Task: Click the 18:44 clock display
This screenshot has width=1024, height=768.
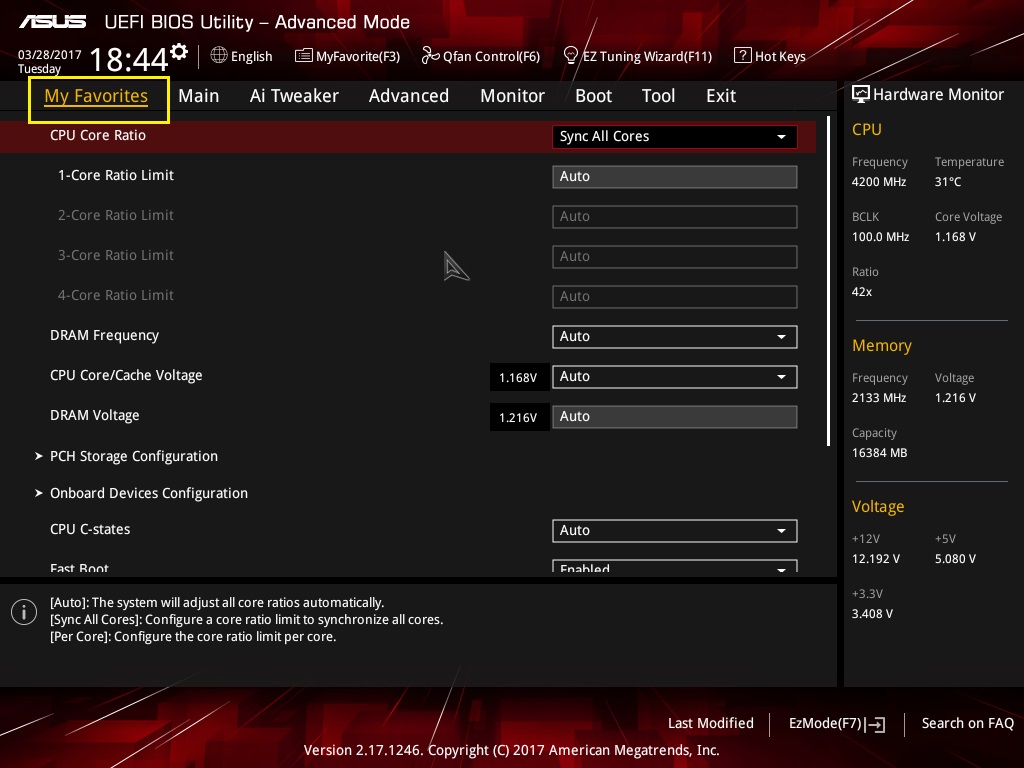Action: (129, 59)
